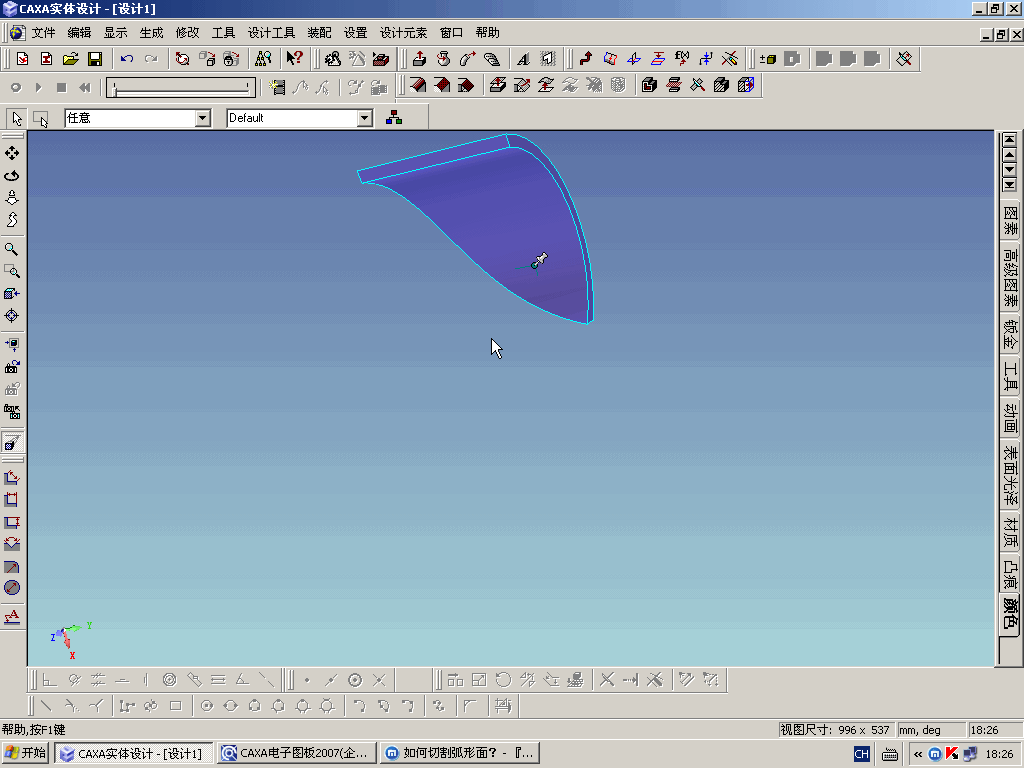Switch to the 钣金 catalog tab

point(1010,334)
